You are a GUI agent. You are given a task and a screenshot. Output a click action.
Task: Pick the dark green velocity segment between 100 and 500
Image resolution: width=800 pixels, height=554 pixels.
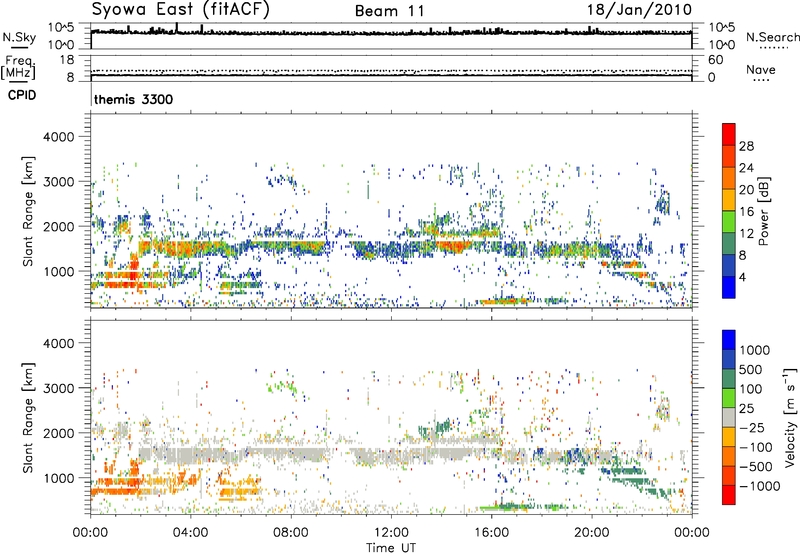[x=729, y=379]
